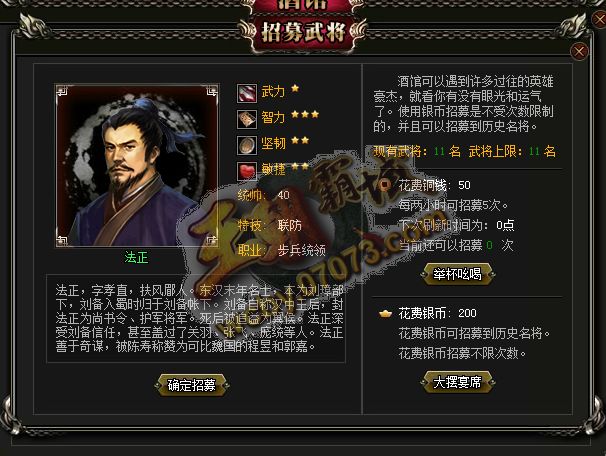
Task: Click the green 法正 name label
Action: [x=136, y=257]
